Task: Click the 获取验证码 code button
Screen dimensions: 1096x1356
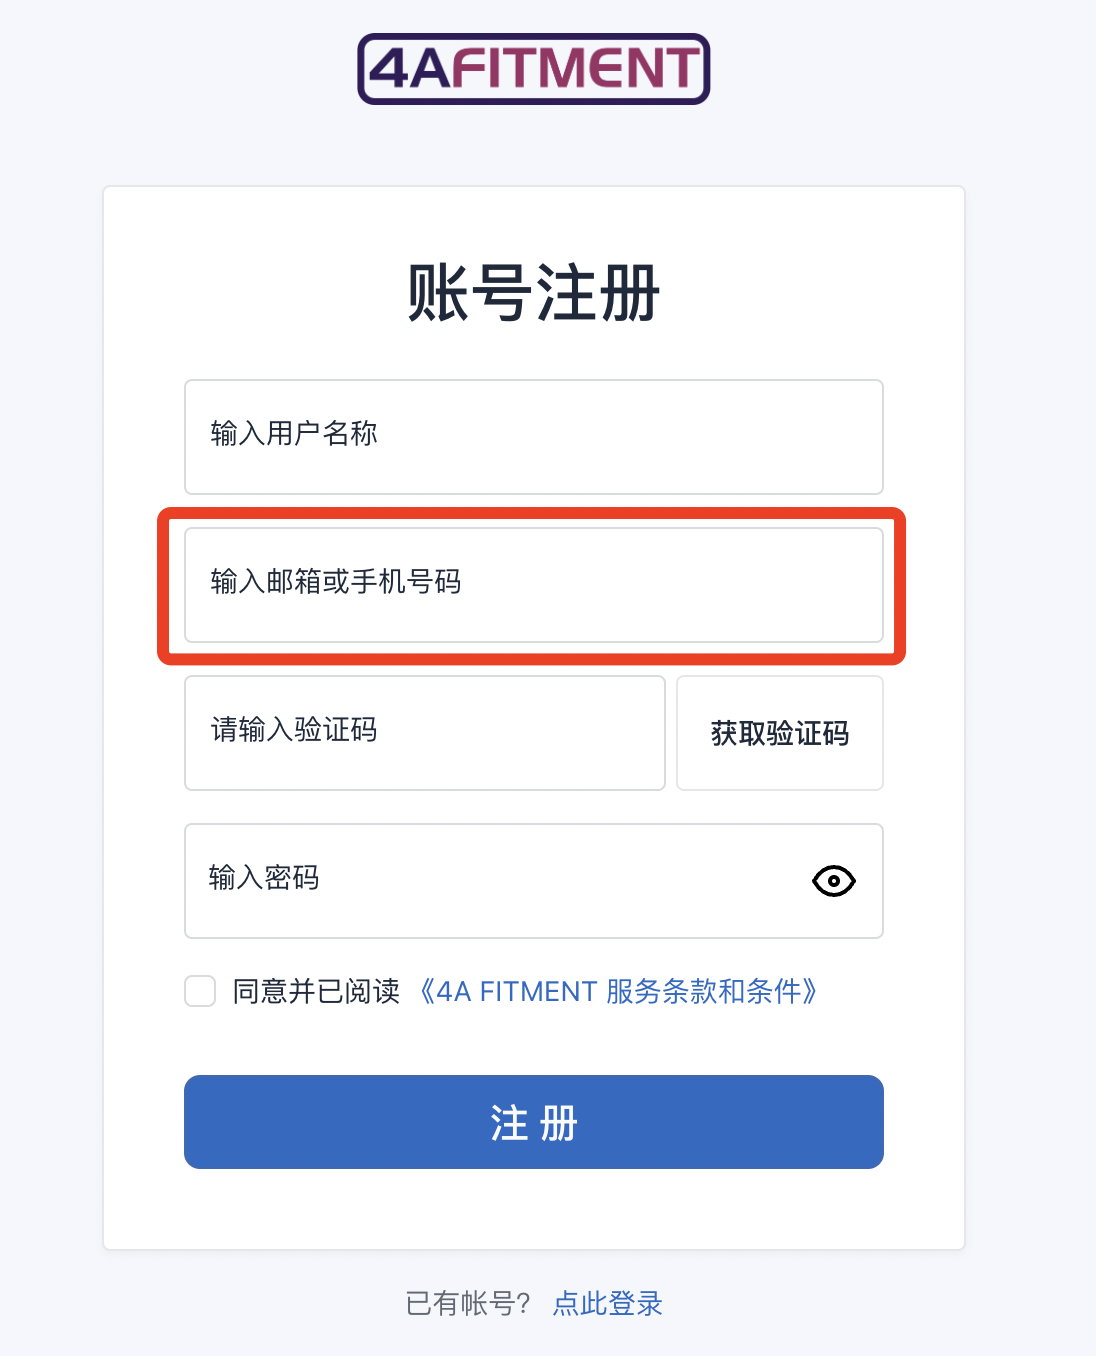Action: (780, 733)
